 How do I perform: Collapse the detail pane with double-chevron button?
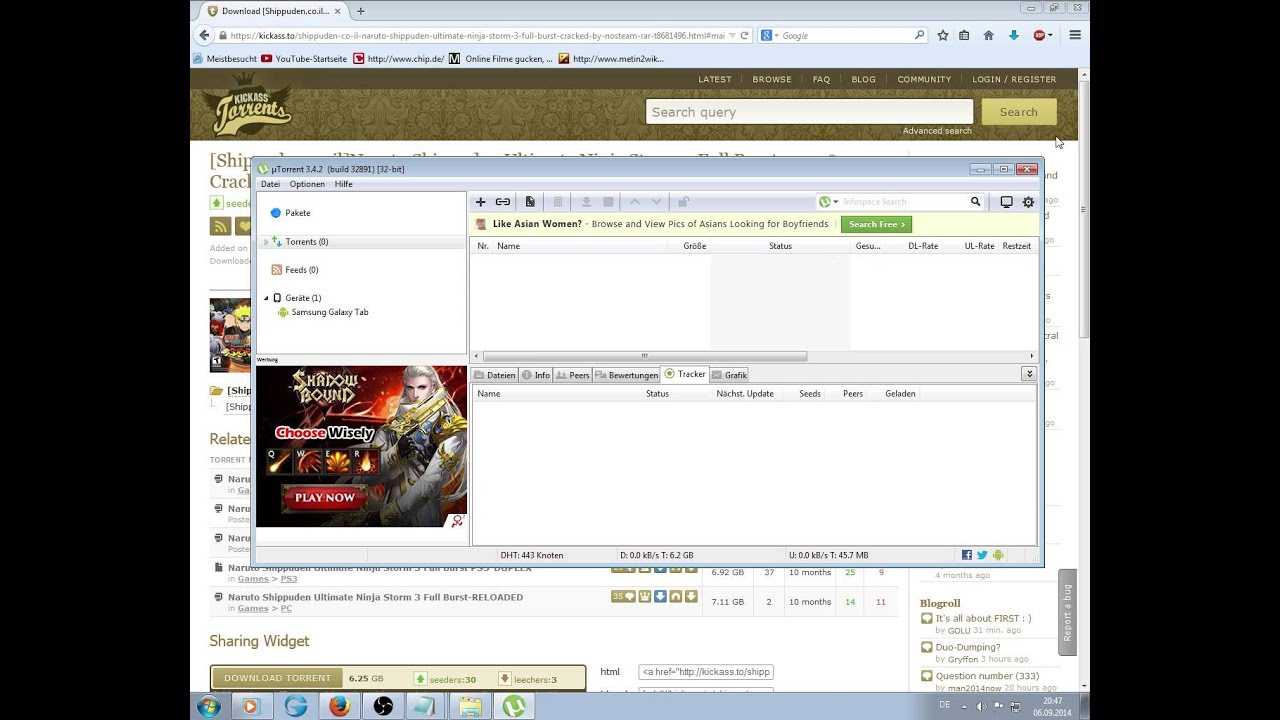click(x=1028, y=374)
